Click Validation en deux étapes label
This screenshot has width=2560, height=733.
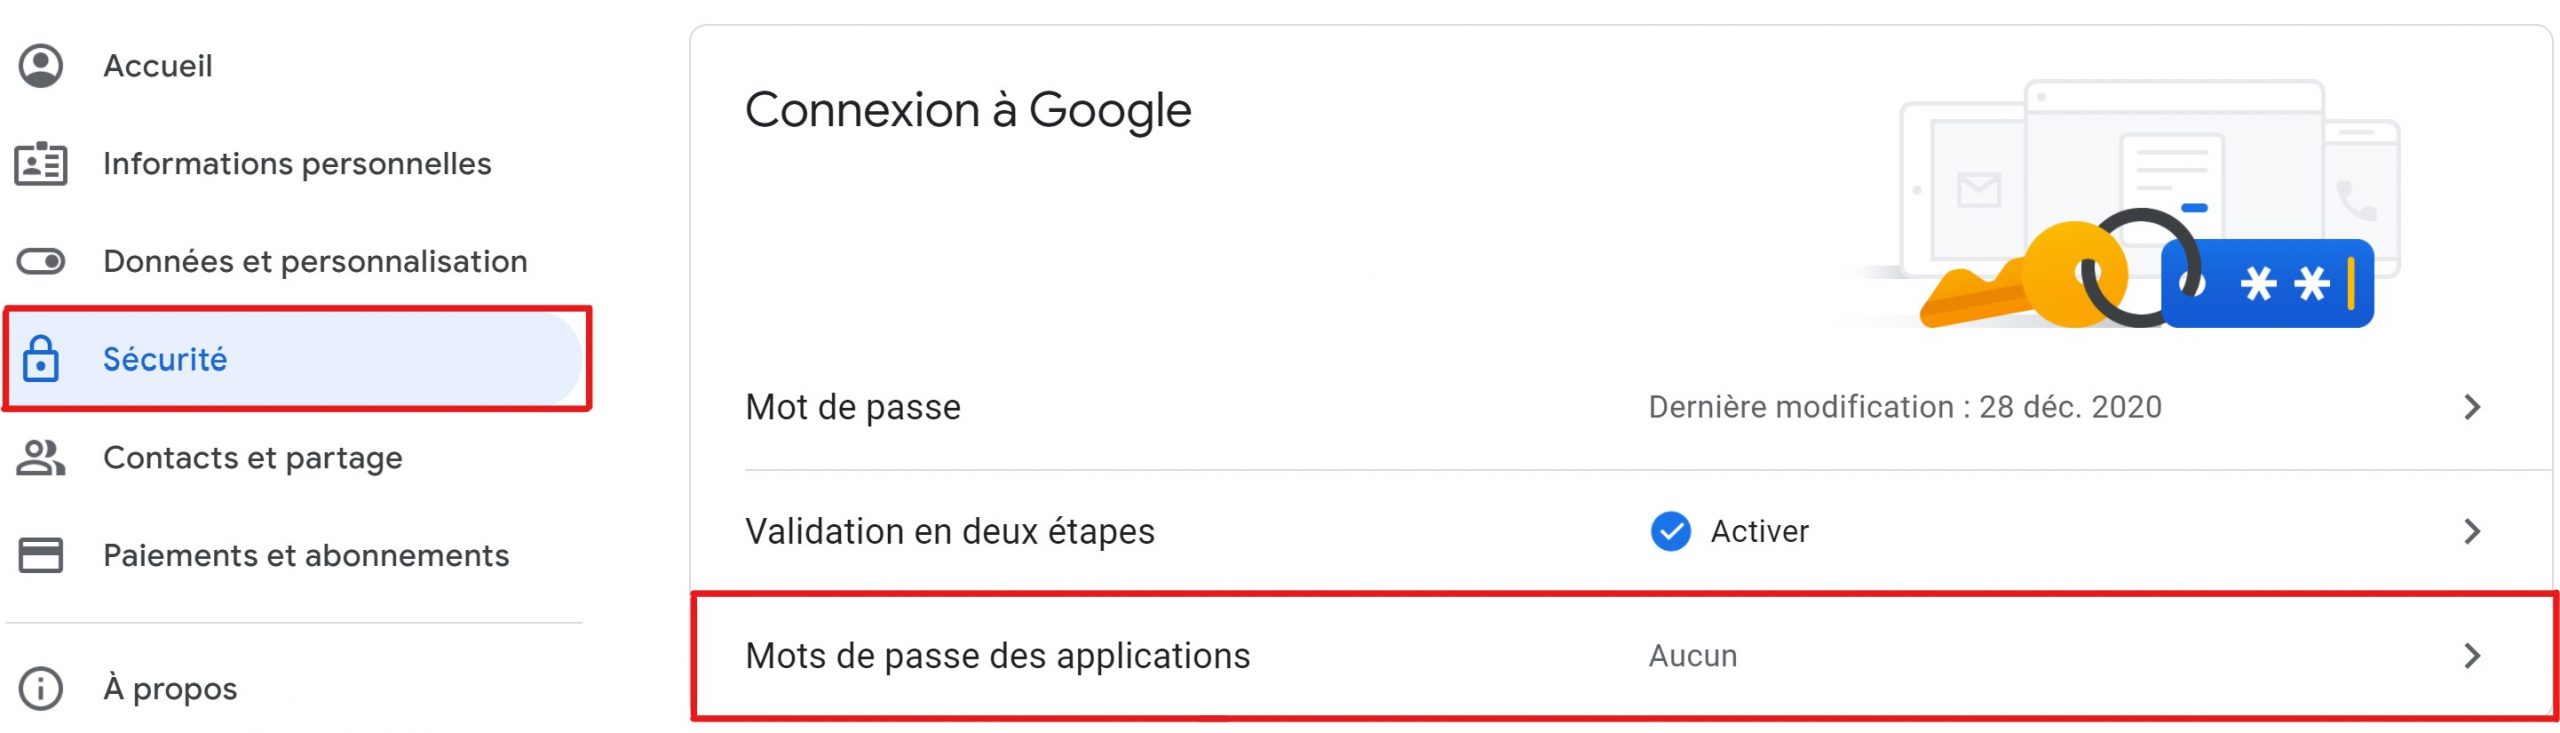950,532
